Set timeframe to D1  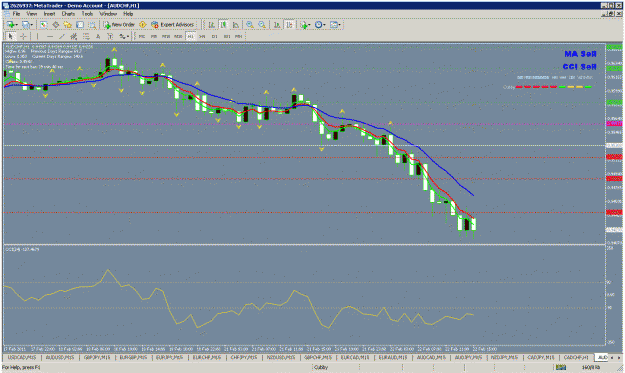214,36
